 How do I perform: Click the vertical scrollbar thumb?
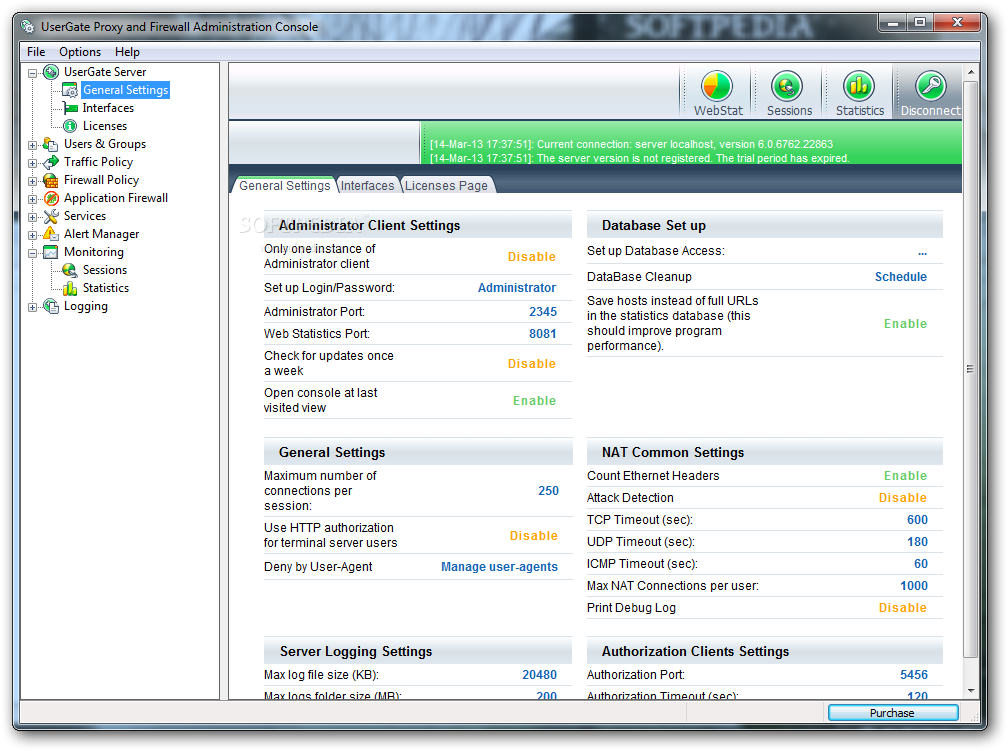point(971,368)
